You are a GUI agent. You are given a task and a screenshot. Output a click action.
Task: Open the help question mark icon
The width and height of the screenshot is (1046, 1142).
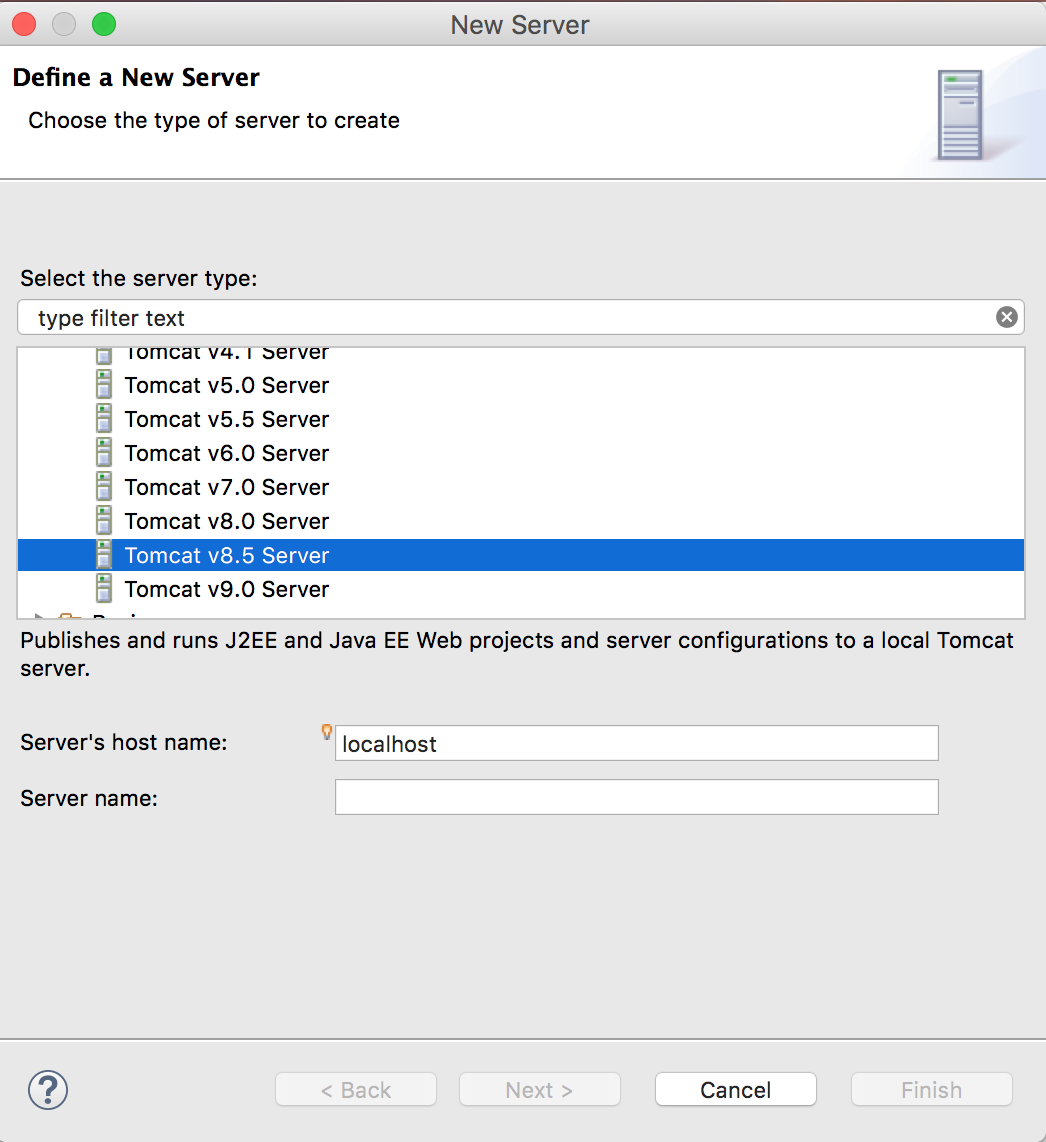coord(48,1090)
